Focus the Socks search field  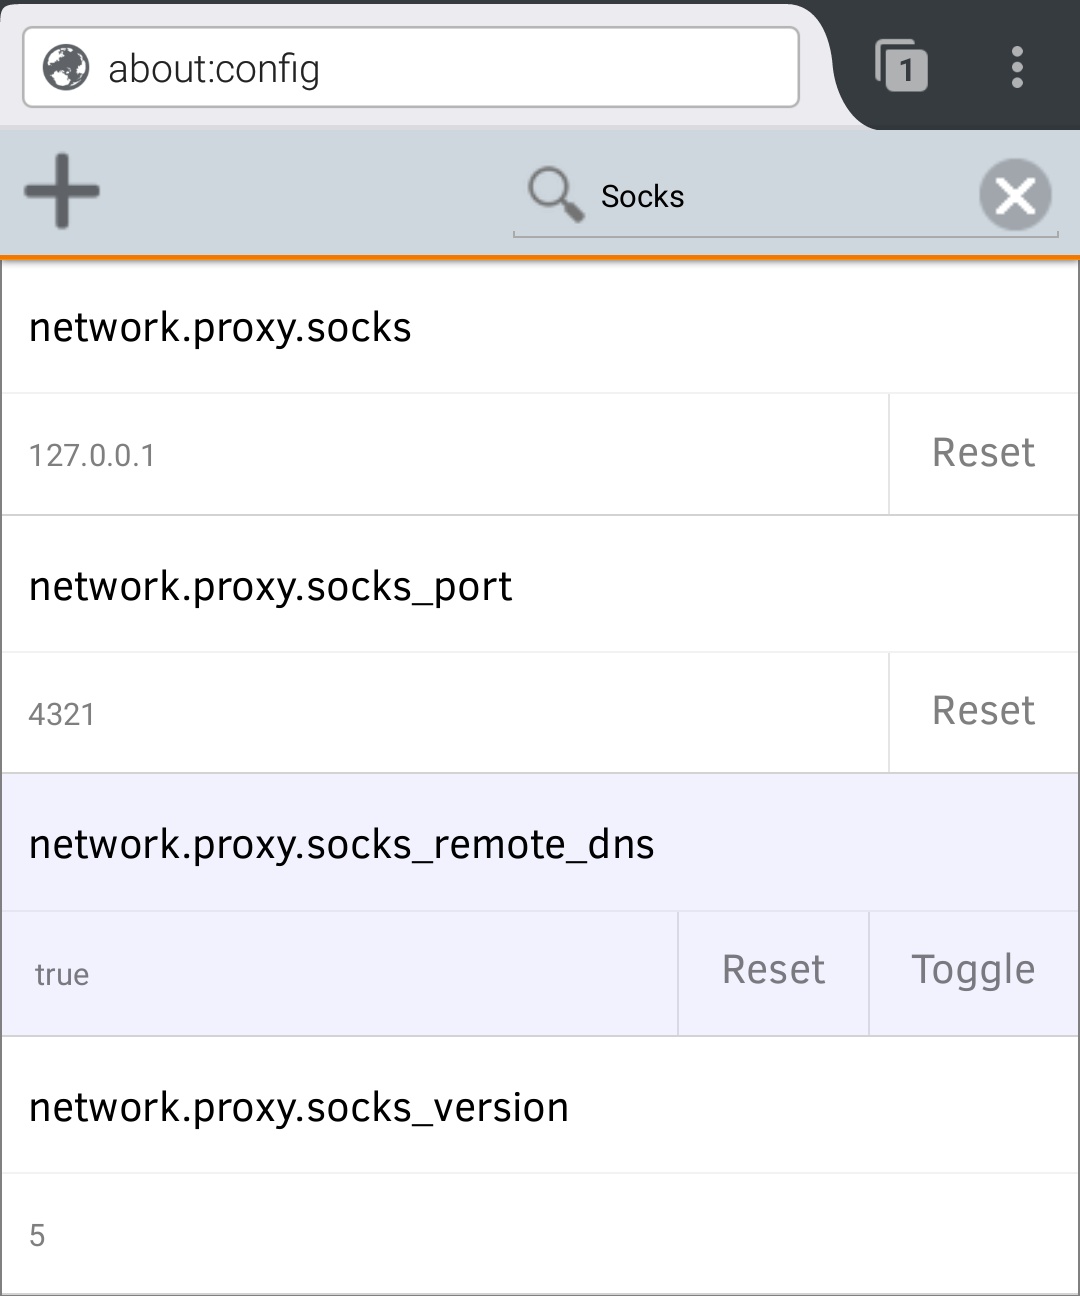(x=786, y=196)
